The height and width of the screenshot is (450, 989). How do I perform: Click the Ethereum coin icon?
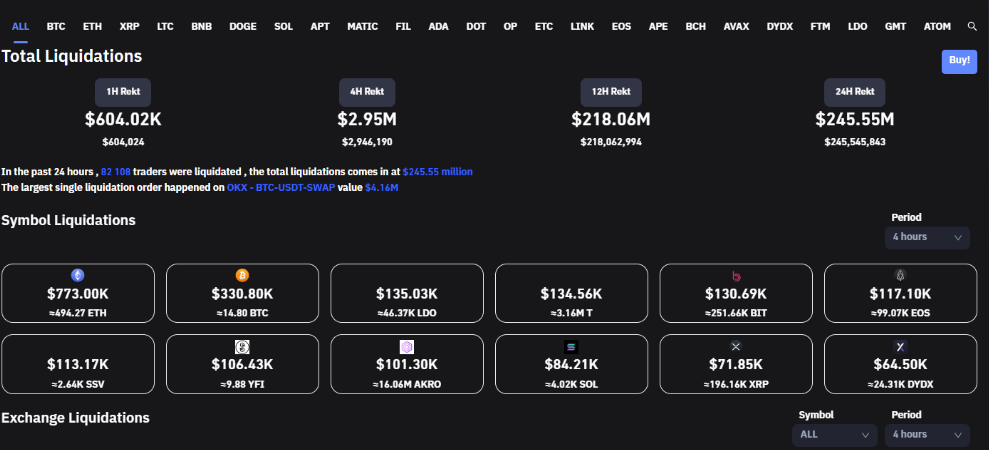click(x=78, y=275)
